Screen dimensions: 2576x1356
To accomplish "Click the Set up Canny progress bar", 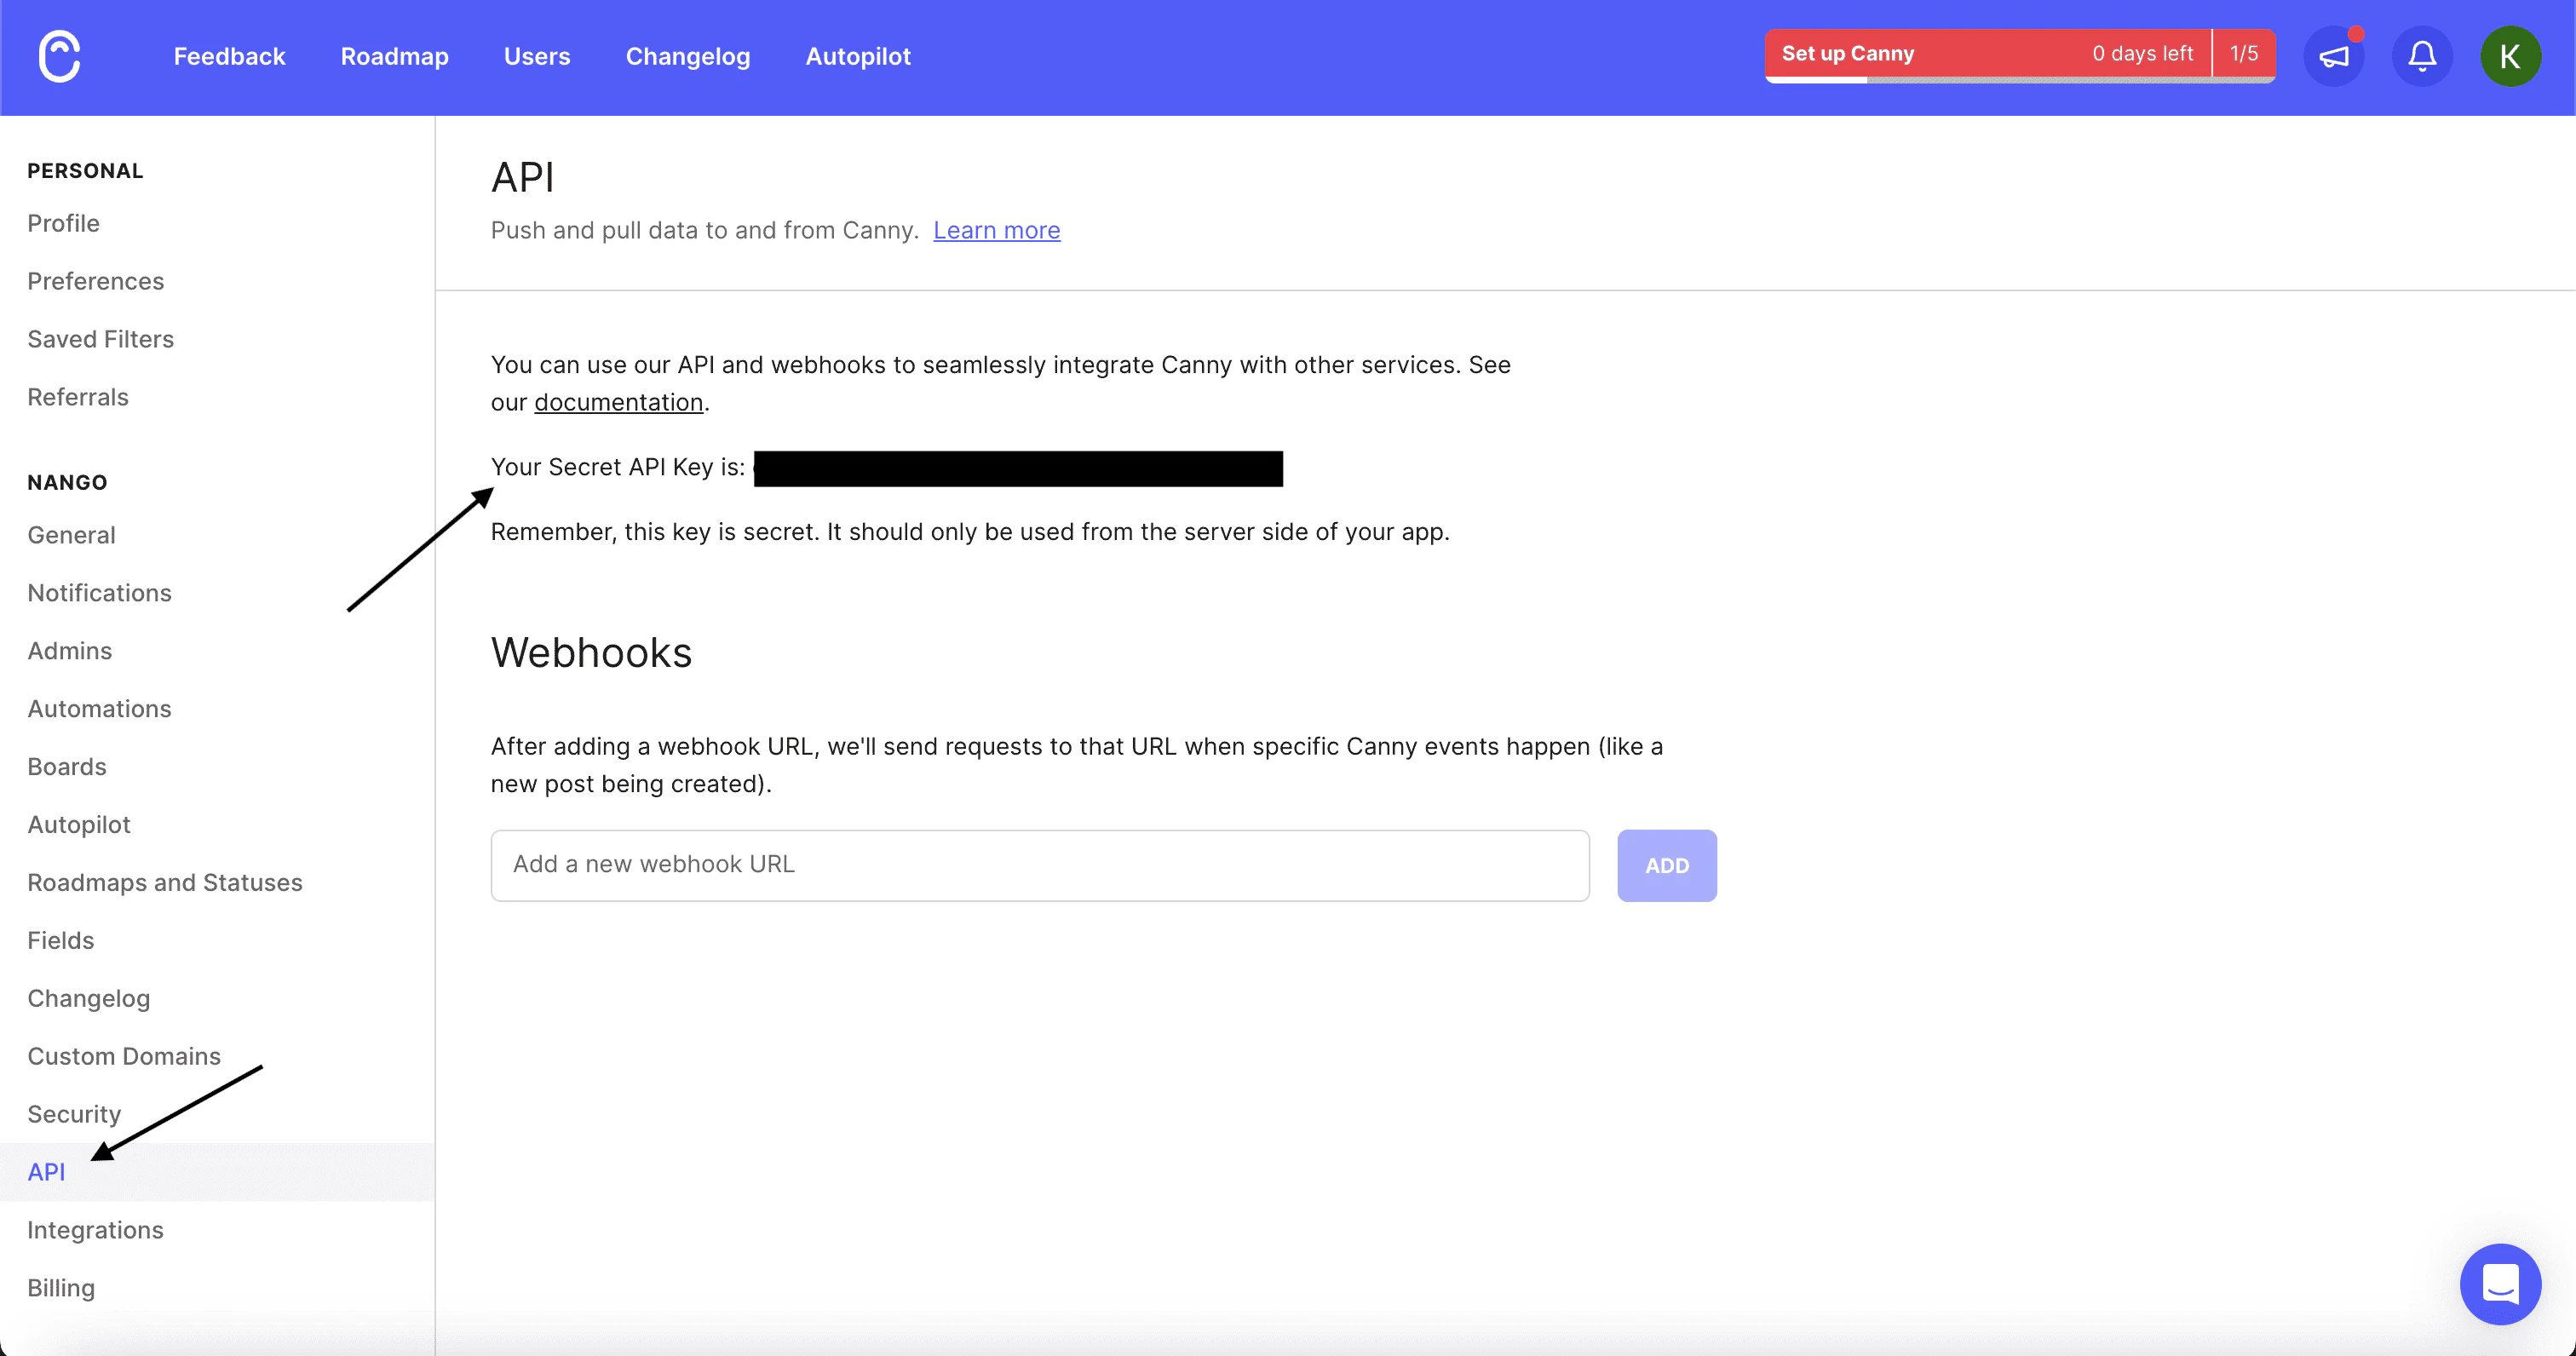I will [x=1986, y=55].
